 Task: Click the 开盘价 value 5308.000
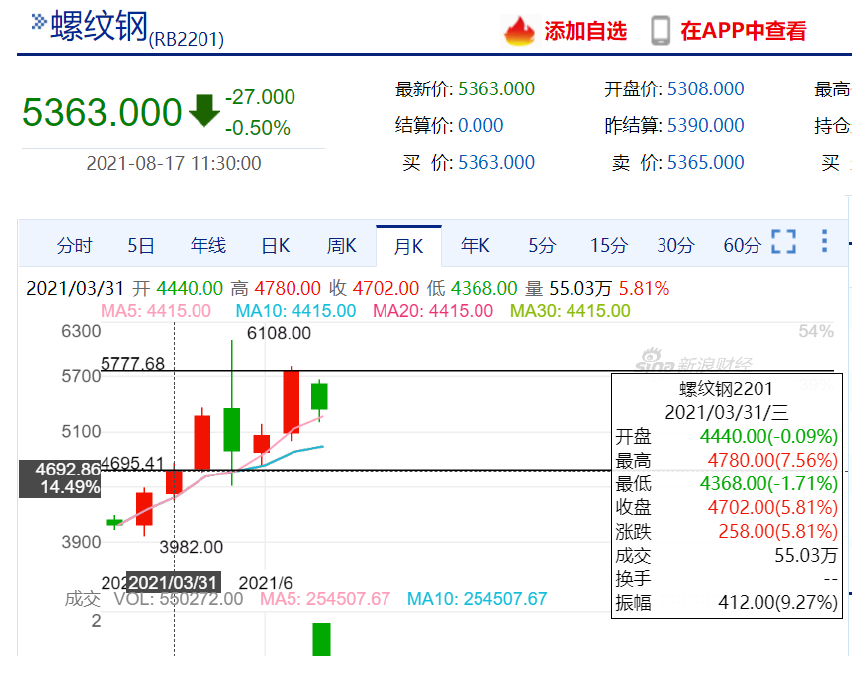[706, 89]
